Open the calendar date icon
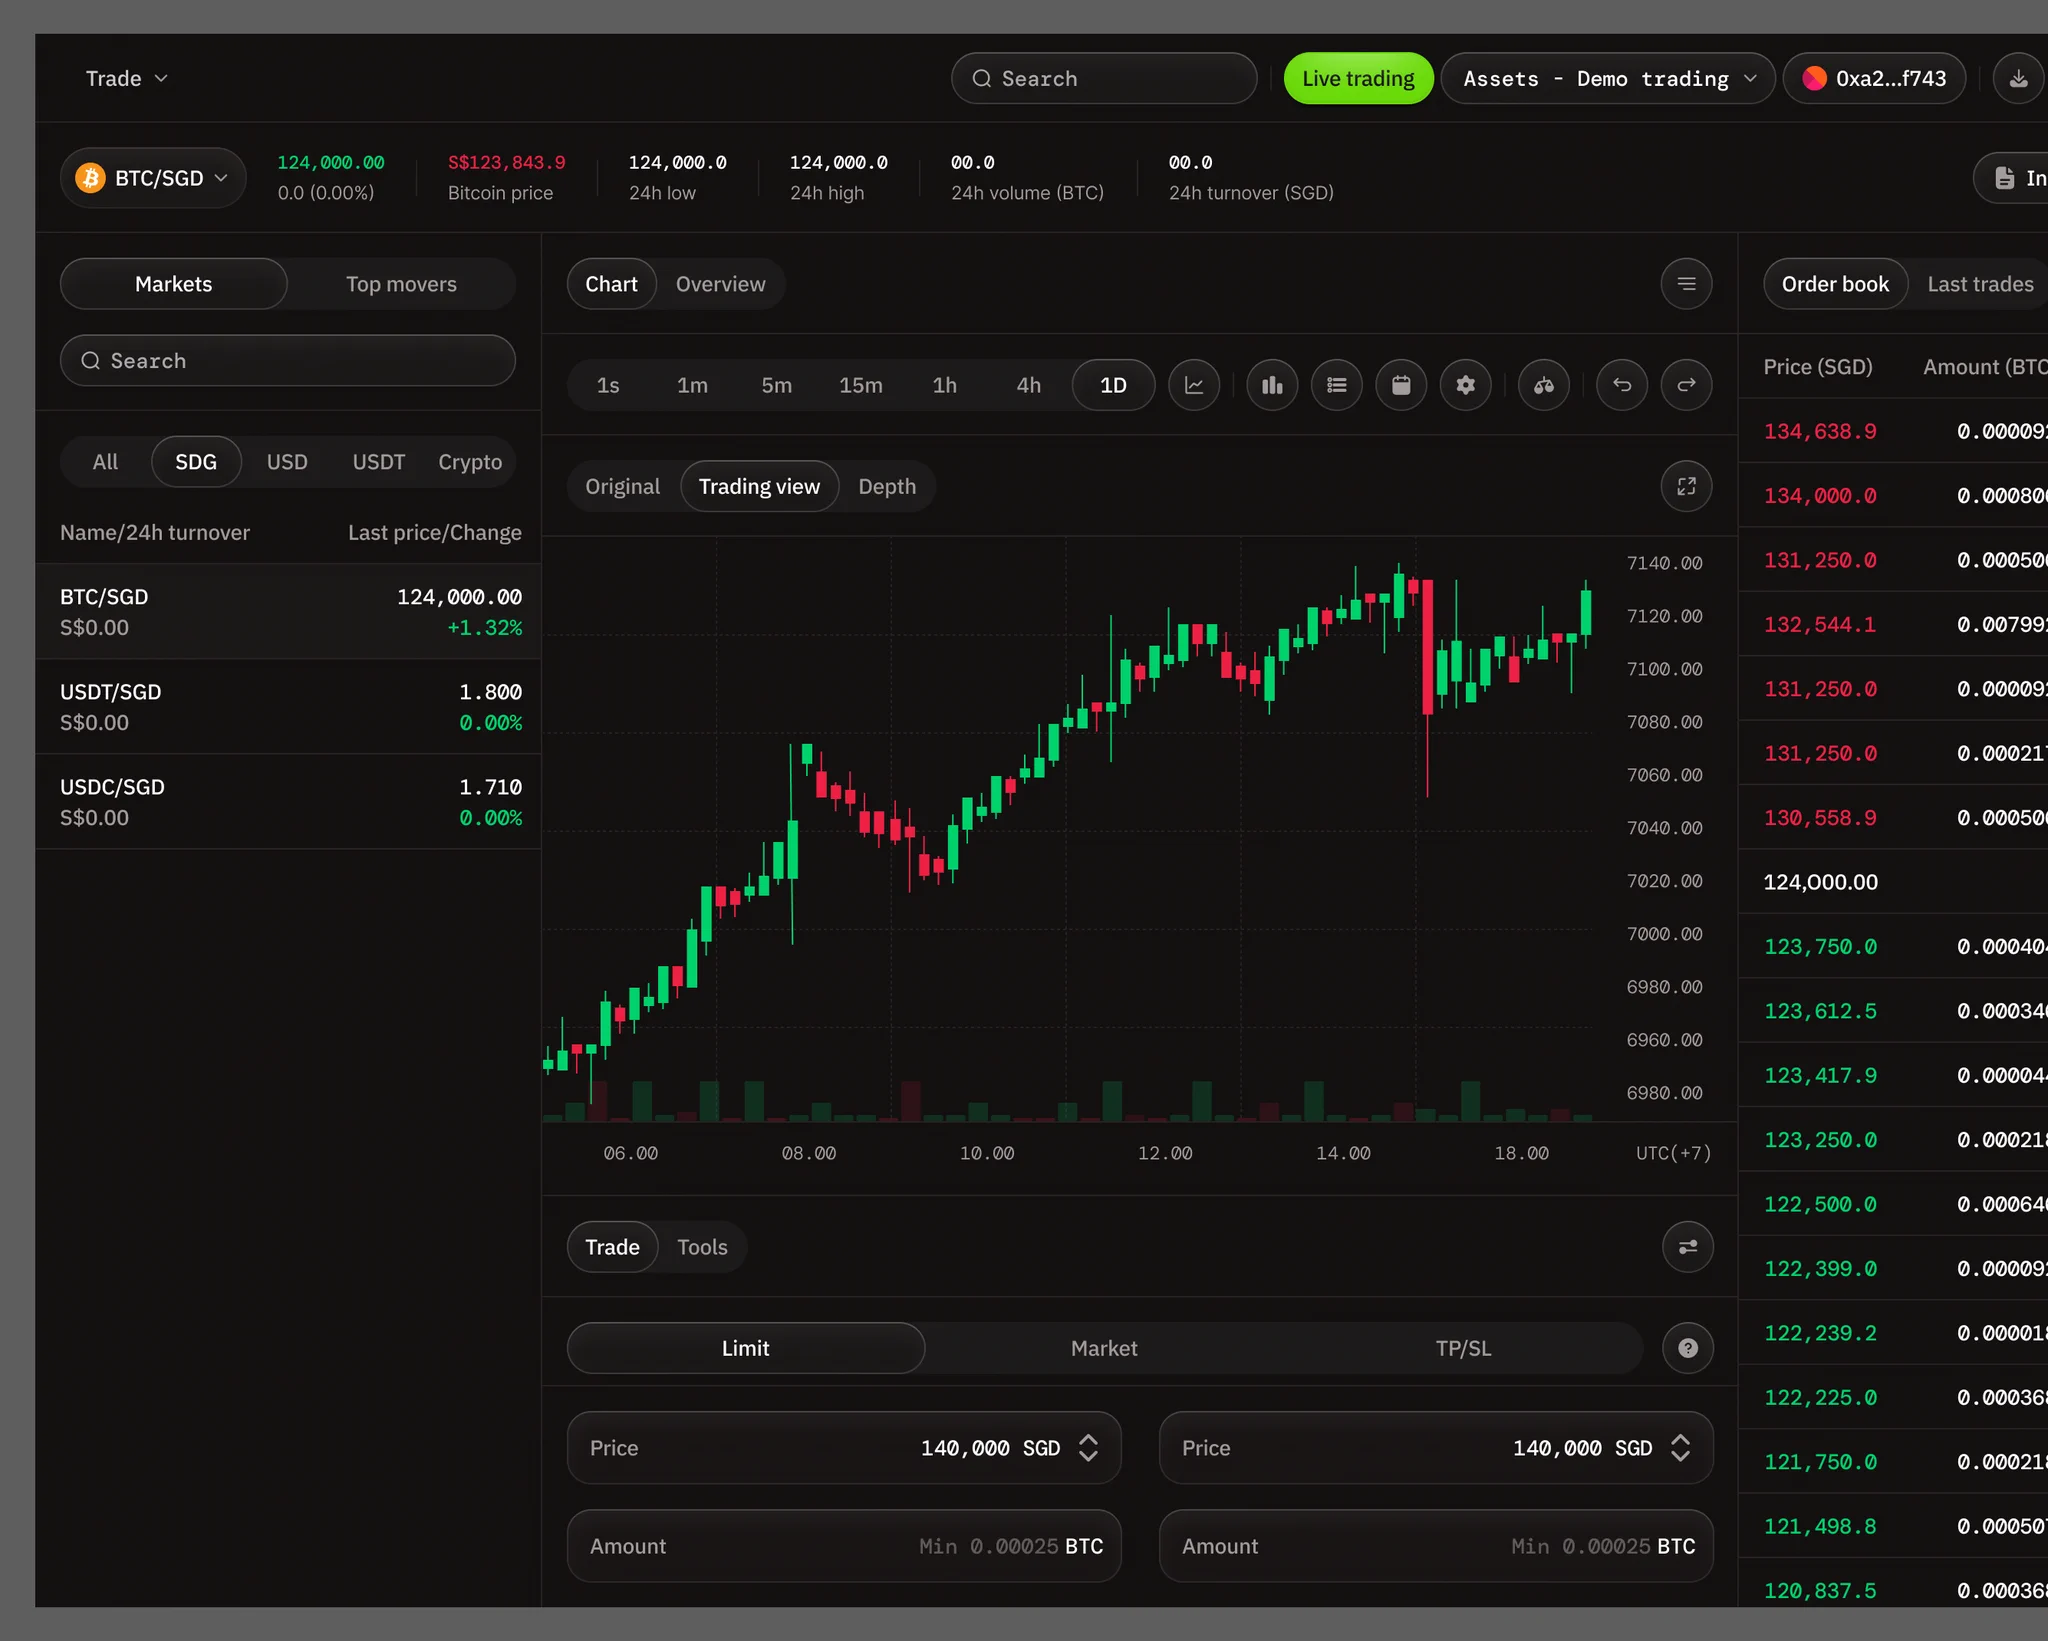Screen dimensions: 2048x1641 tap(1401, 385)
